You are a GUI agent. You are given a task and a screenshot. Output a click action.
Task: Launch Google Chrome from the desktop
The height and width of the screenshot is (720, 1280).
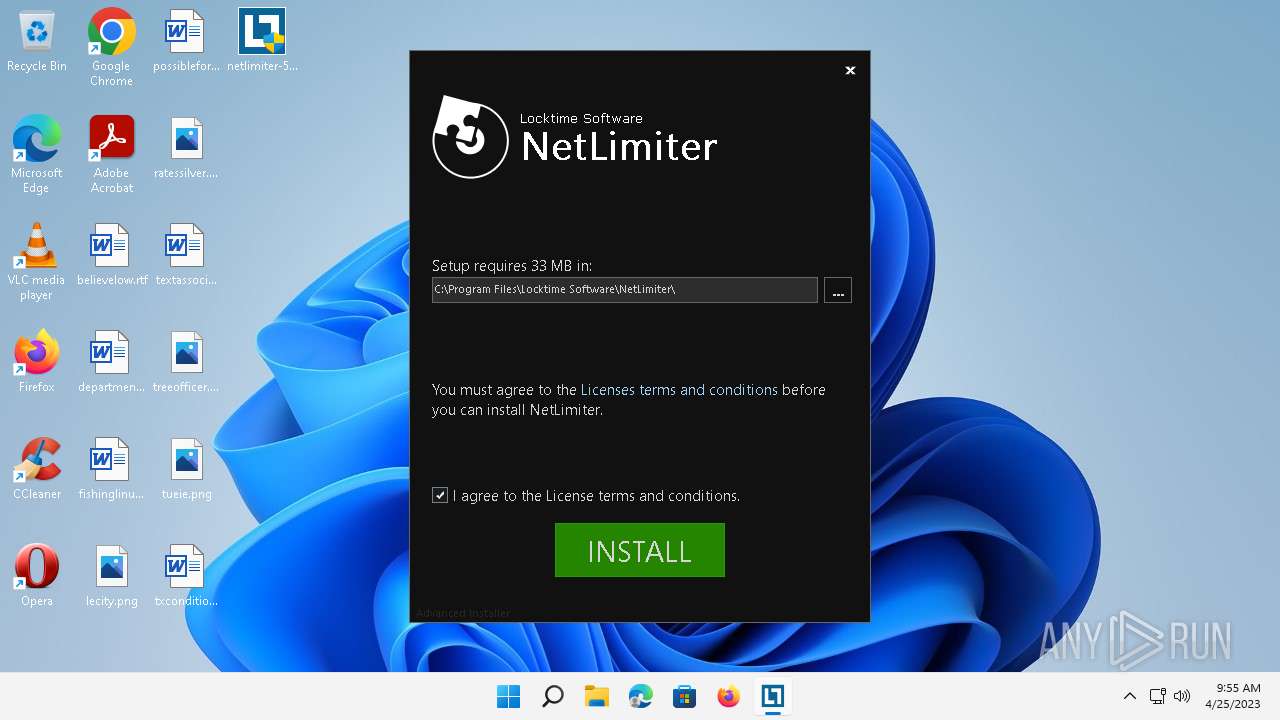(x=111, y=48)
